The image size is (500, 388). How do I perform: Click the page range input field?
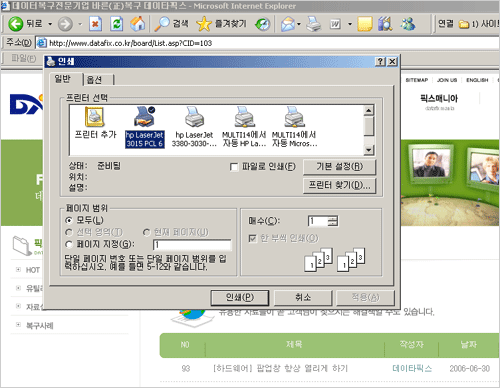click(x=192, y=245)
